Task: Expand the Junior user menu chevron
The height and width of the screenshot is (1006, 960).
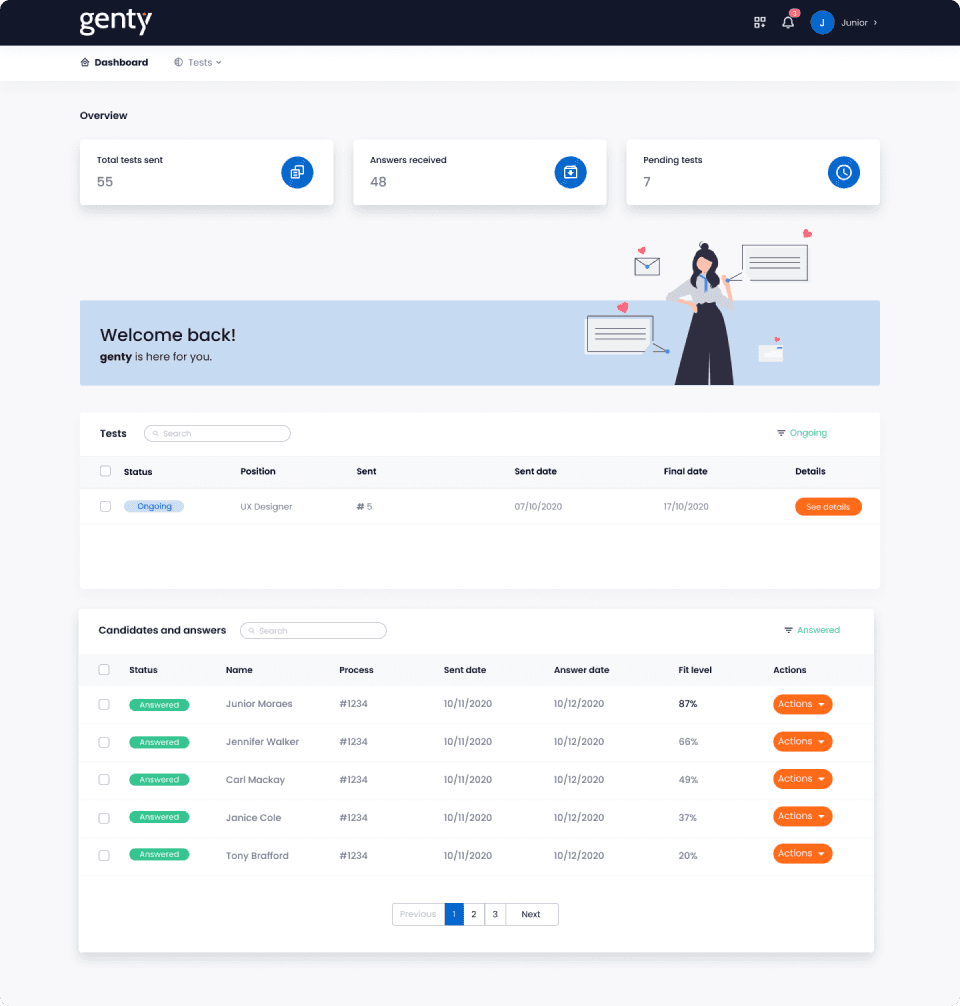Action: (x=875, y=22)
